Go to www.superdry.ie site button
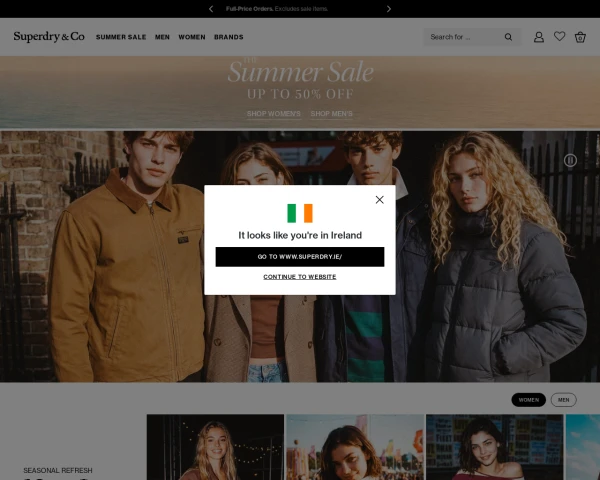Image resolution: width=600 pixels, height=480 pixels. click(300, 256)
